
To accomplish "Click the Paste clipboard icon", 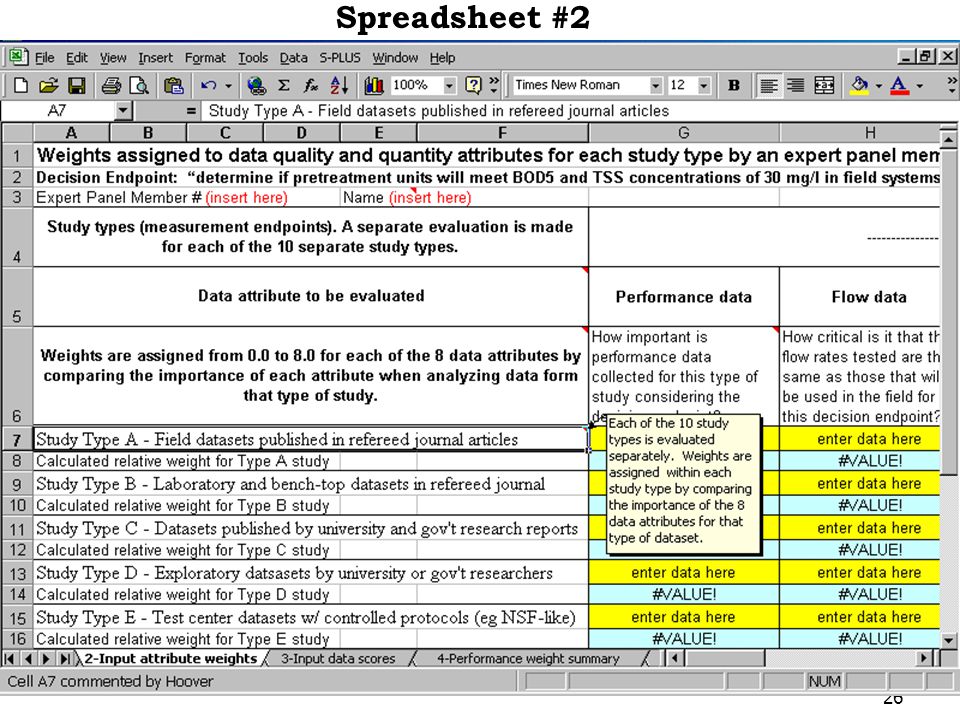I will (x=174, y=85).
